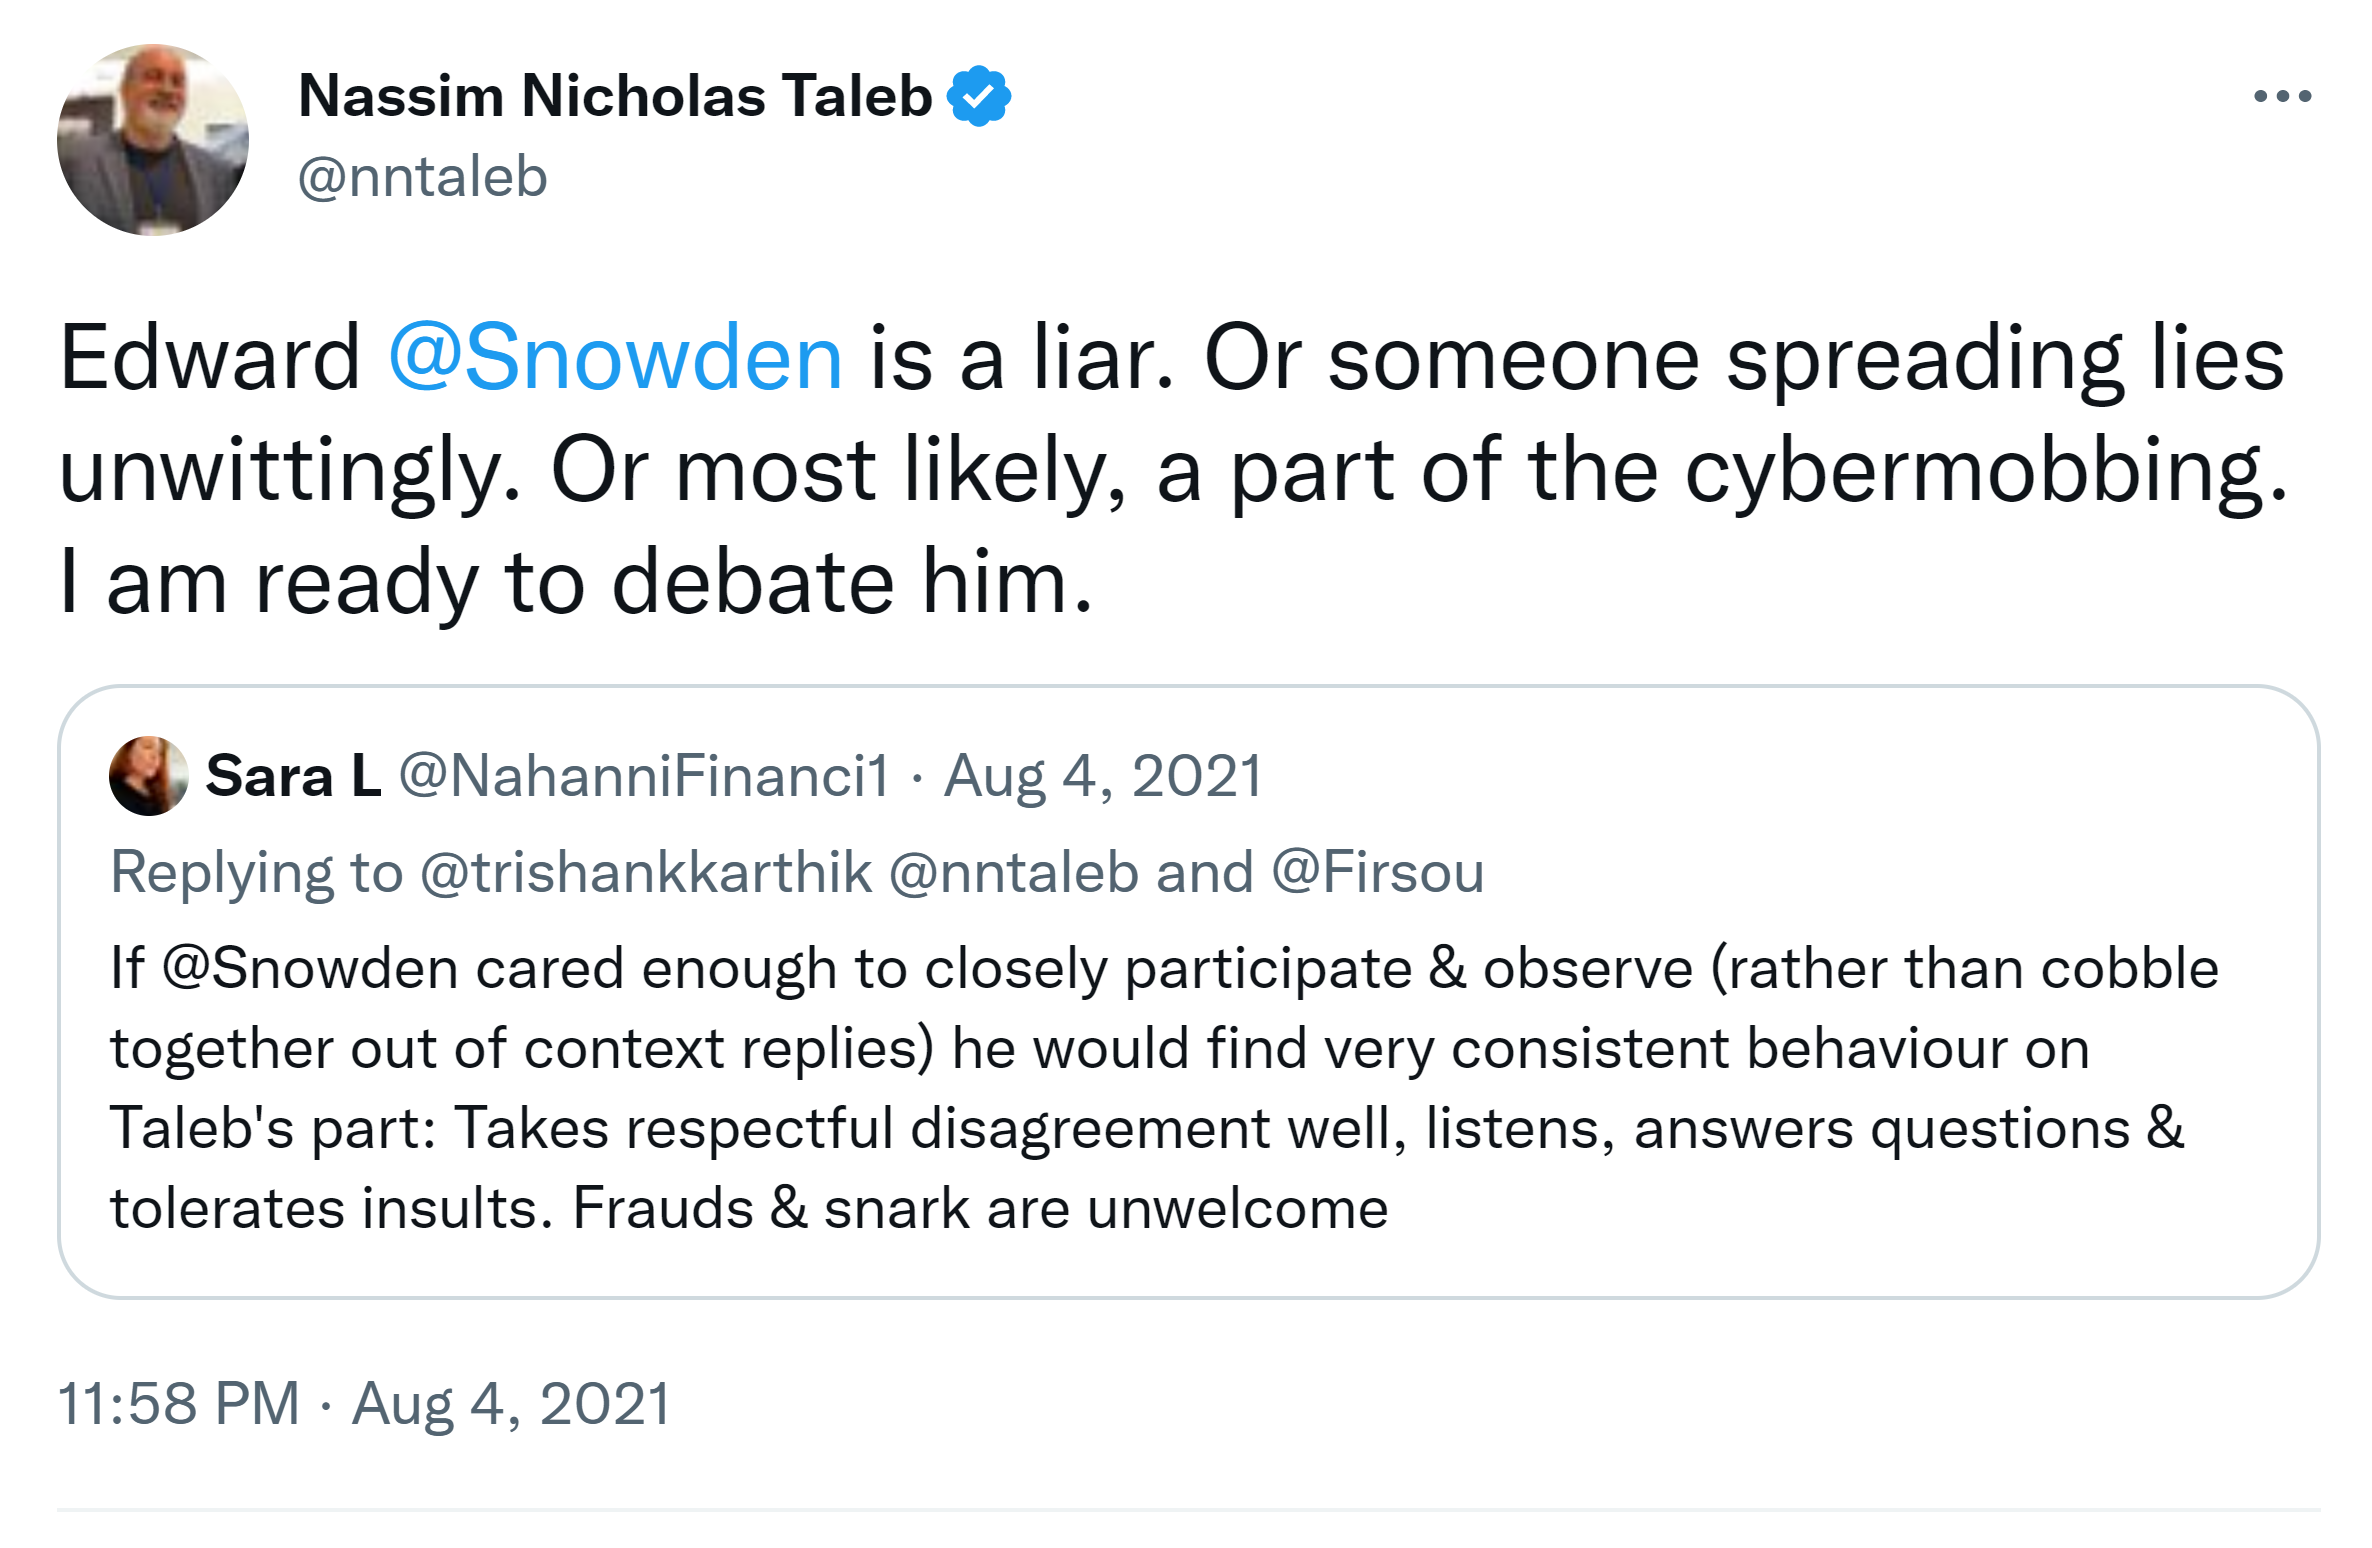The height and width of the screenshot is (1548, 2372).
Task: Click the blue verified badge icon
Action: pyautogui.click(x=979, y=97)
